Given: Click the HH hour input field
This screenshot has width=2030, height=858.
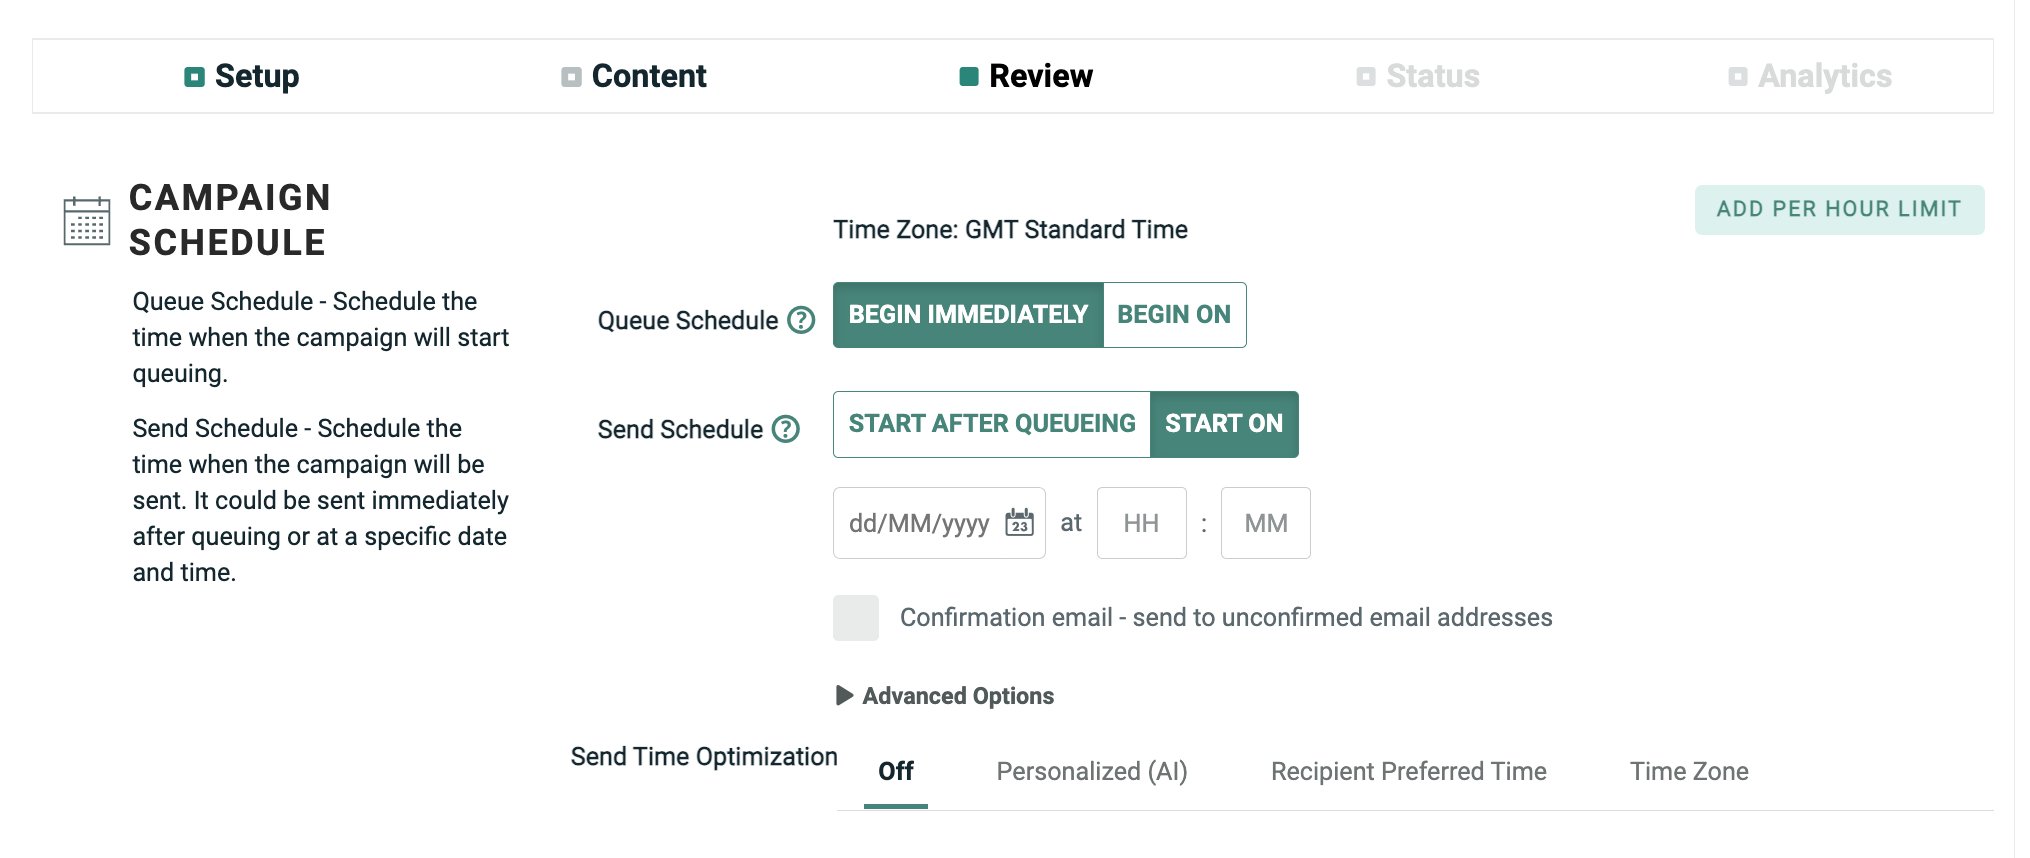Looking at the screenshot, I should click(1141, 523).
